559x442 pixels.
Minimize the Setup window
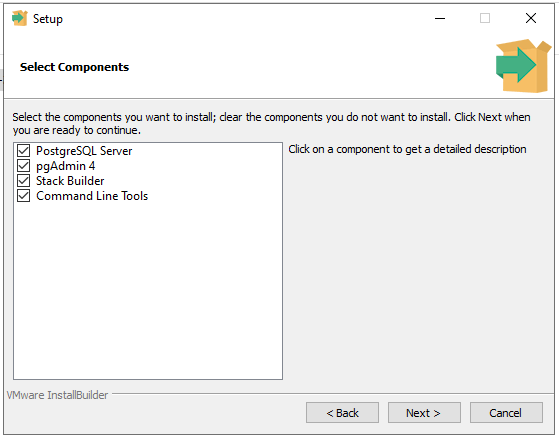[x=440, y=18]
